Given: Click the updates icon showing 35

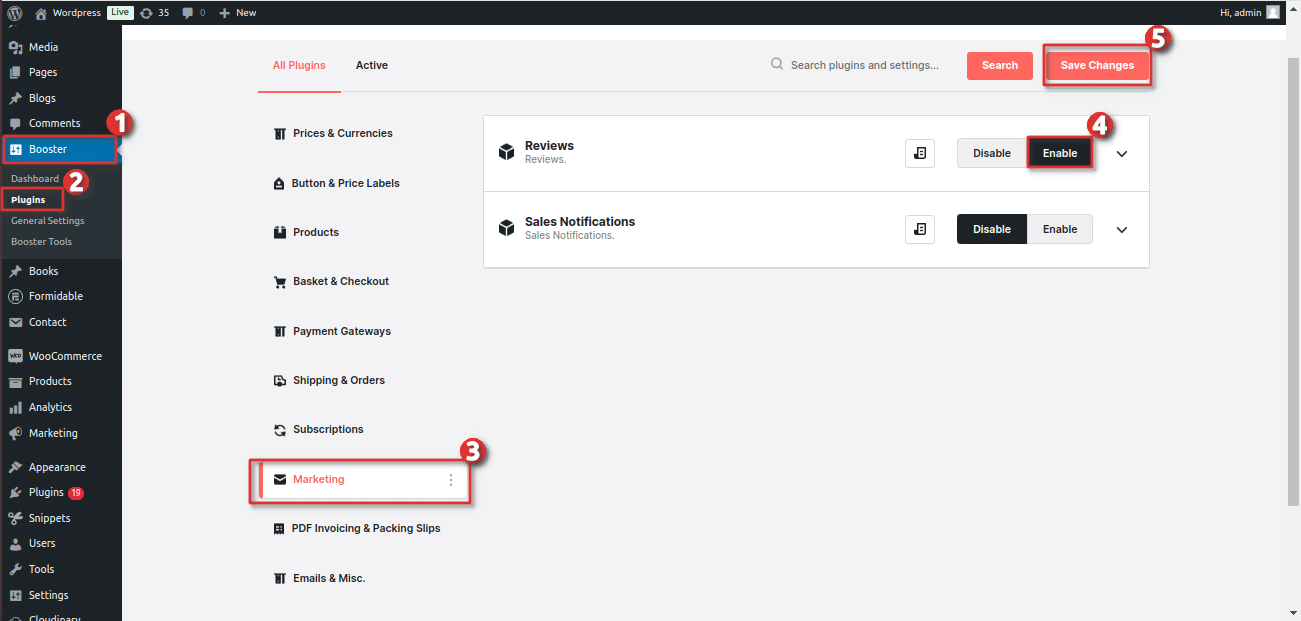Looking at the screenshot, I should pyautogui.click(x=147, y=13).
